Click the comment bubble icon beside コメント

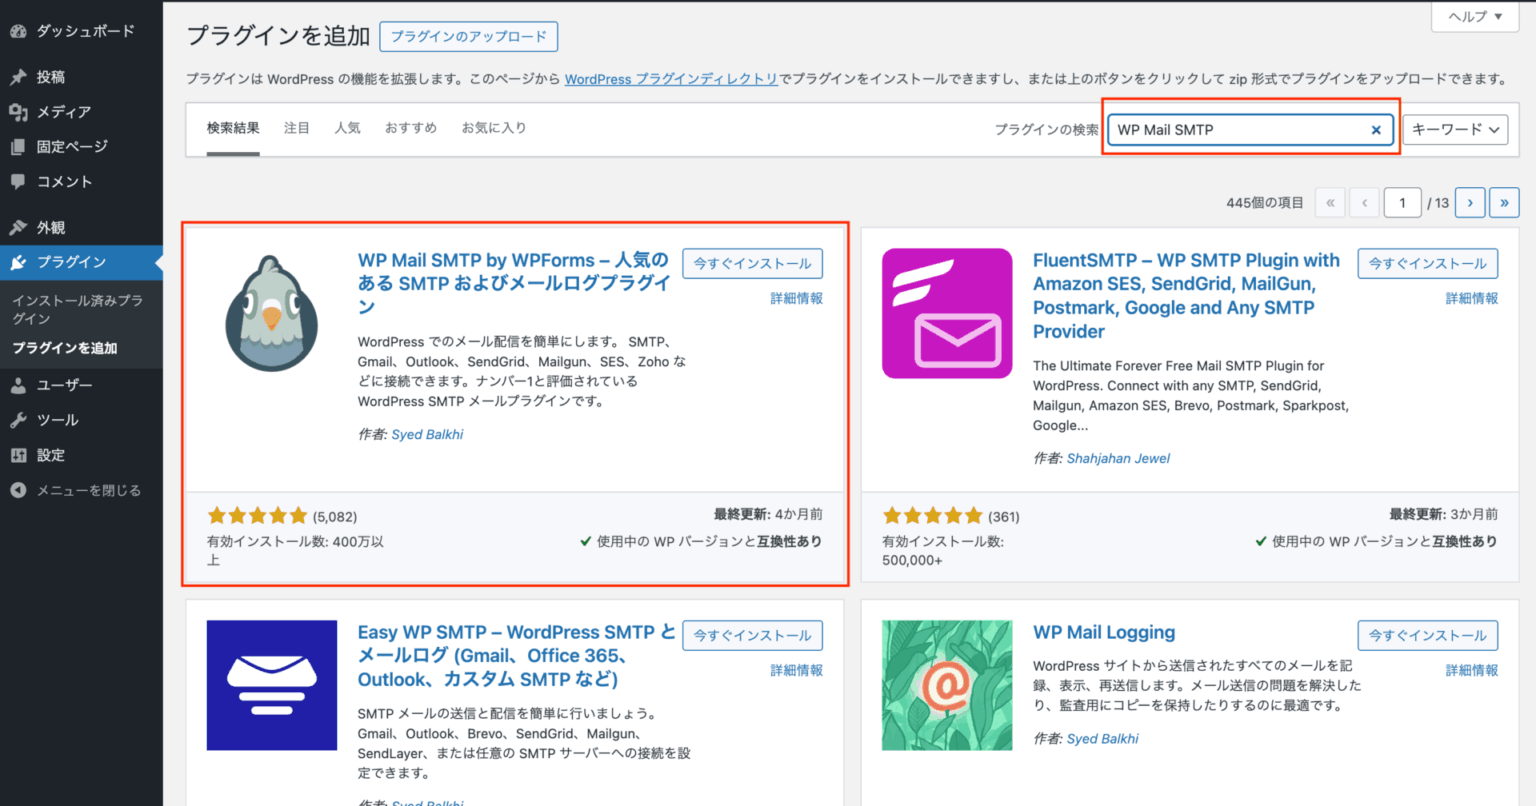pos(18,182)
